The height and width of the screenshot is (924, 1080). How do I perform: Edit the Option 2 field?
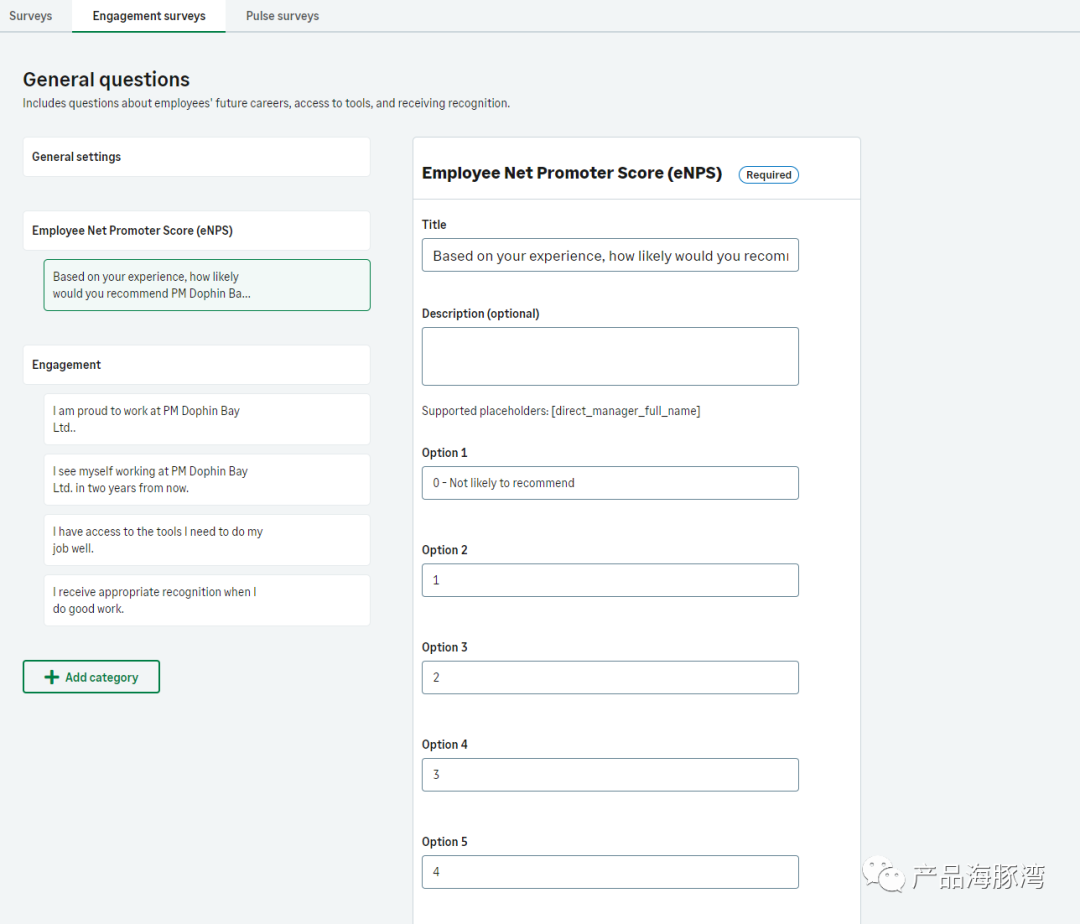point(610,580)
